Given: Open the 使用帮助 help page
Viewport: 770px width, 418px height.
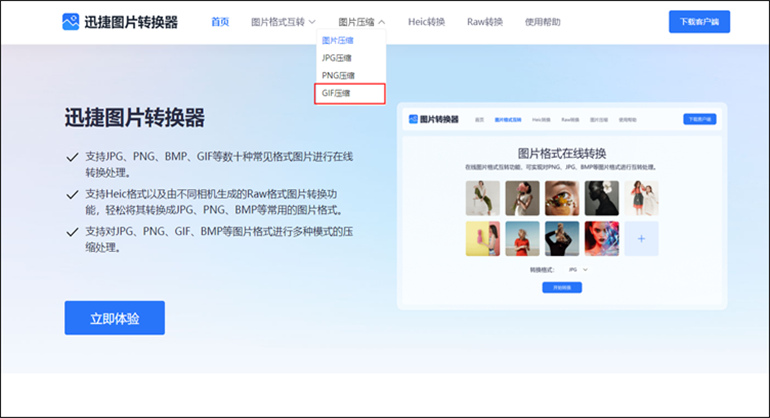Looking at the screenshot, I should pyautogui.click(x=542, y=22).
